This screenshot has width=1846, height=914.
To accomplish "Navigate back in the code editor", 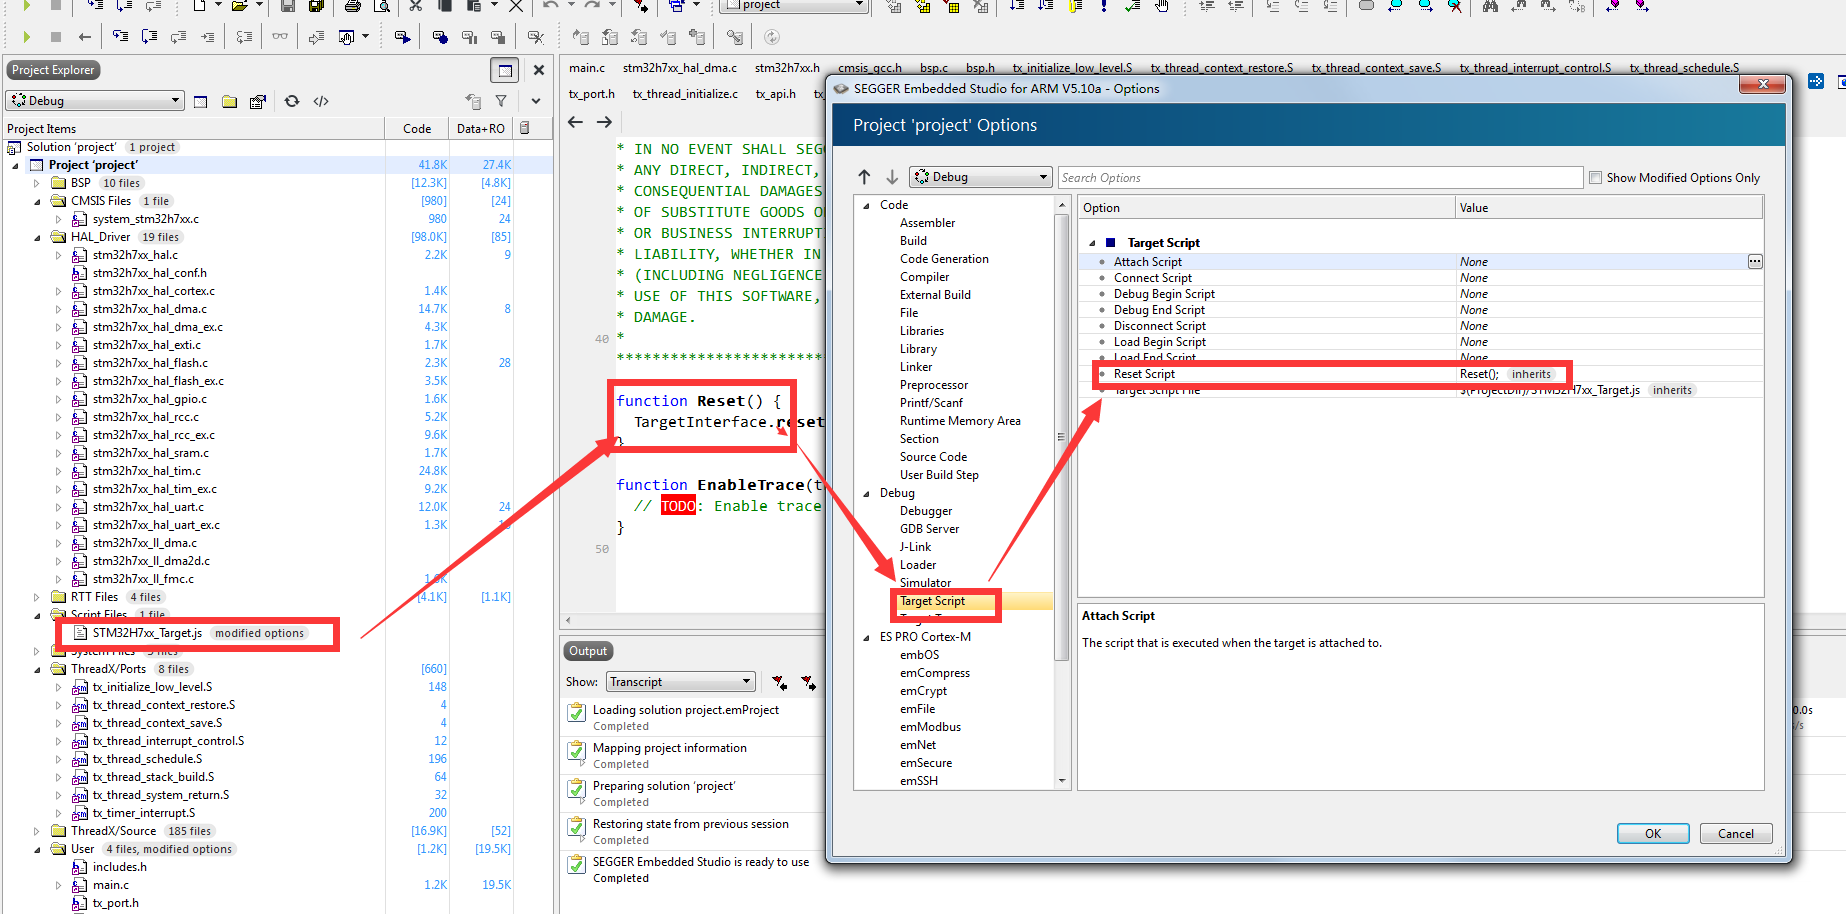I will coord(575,122).
